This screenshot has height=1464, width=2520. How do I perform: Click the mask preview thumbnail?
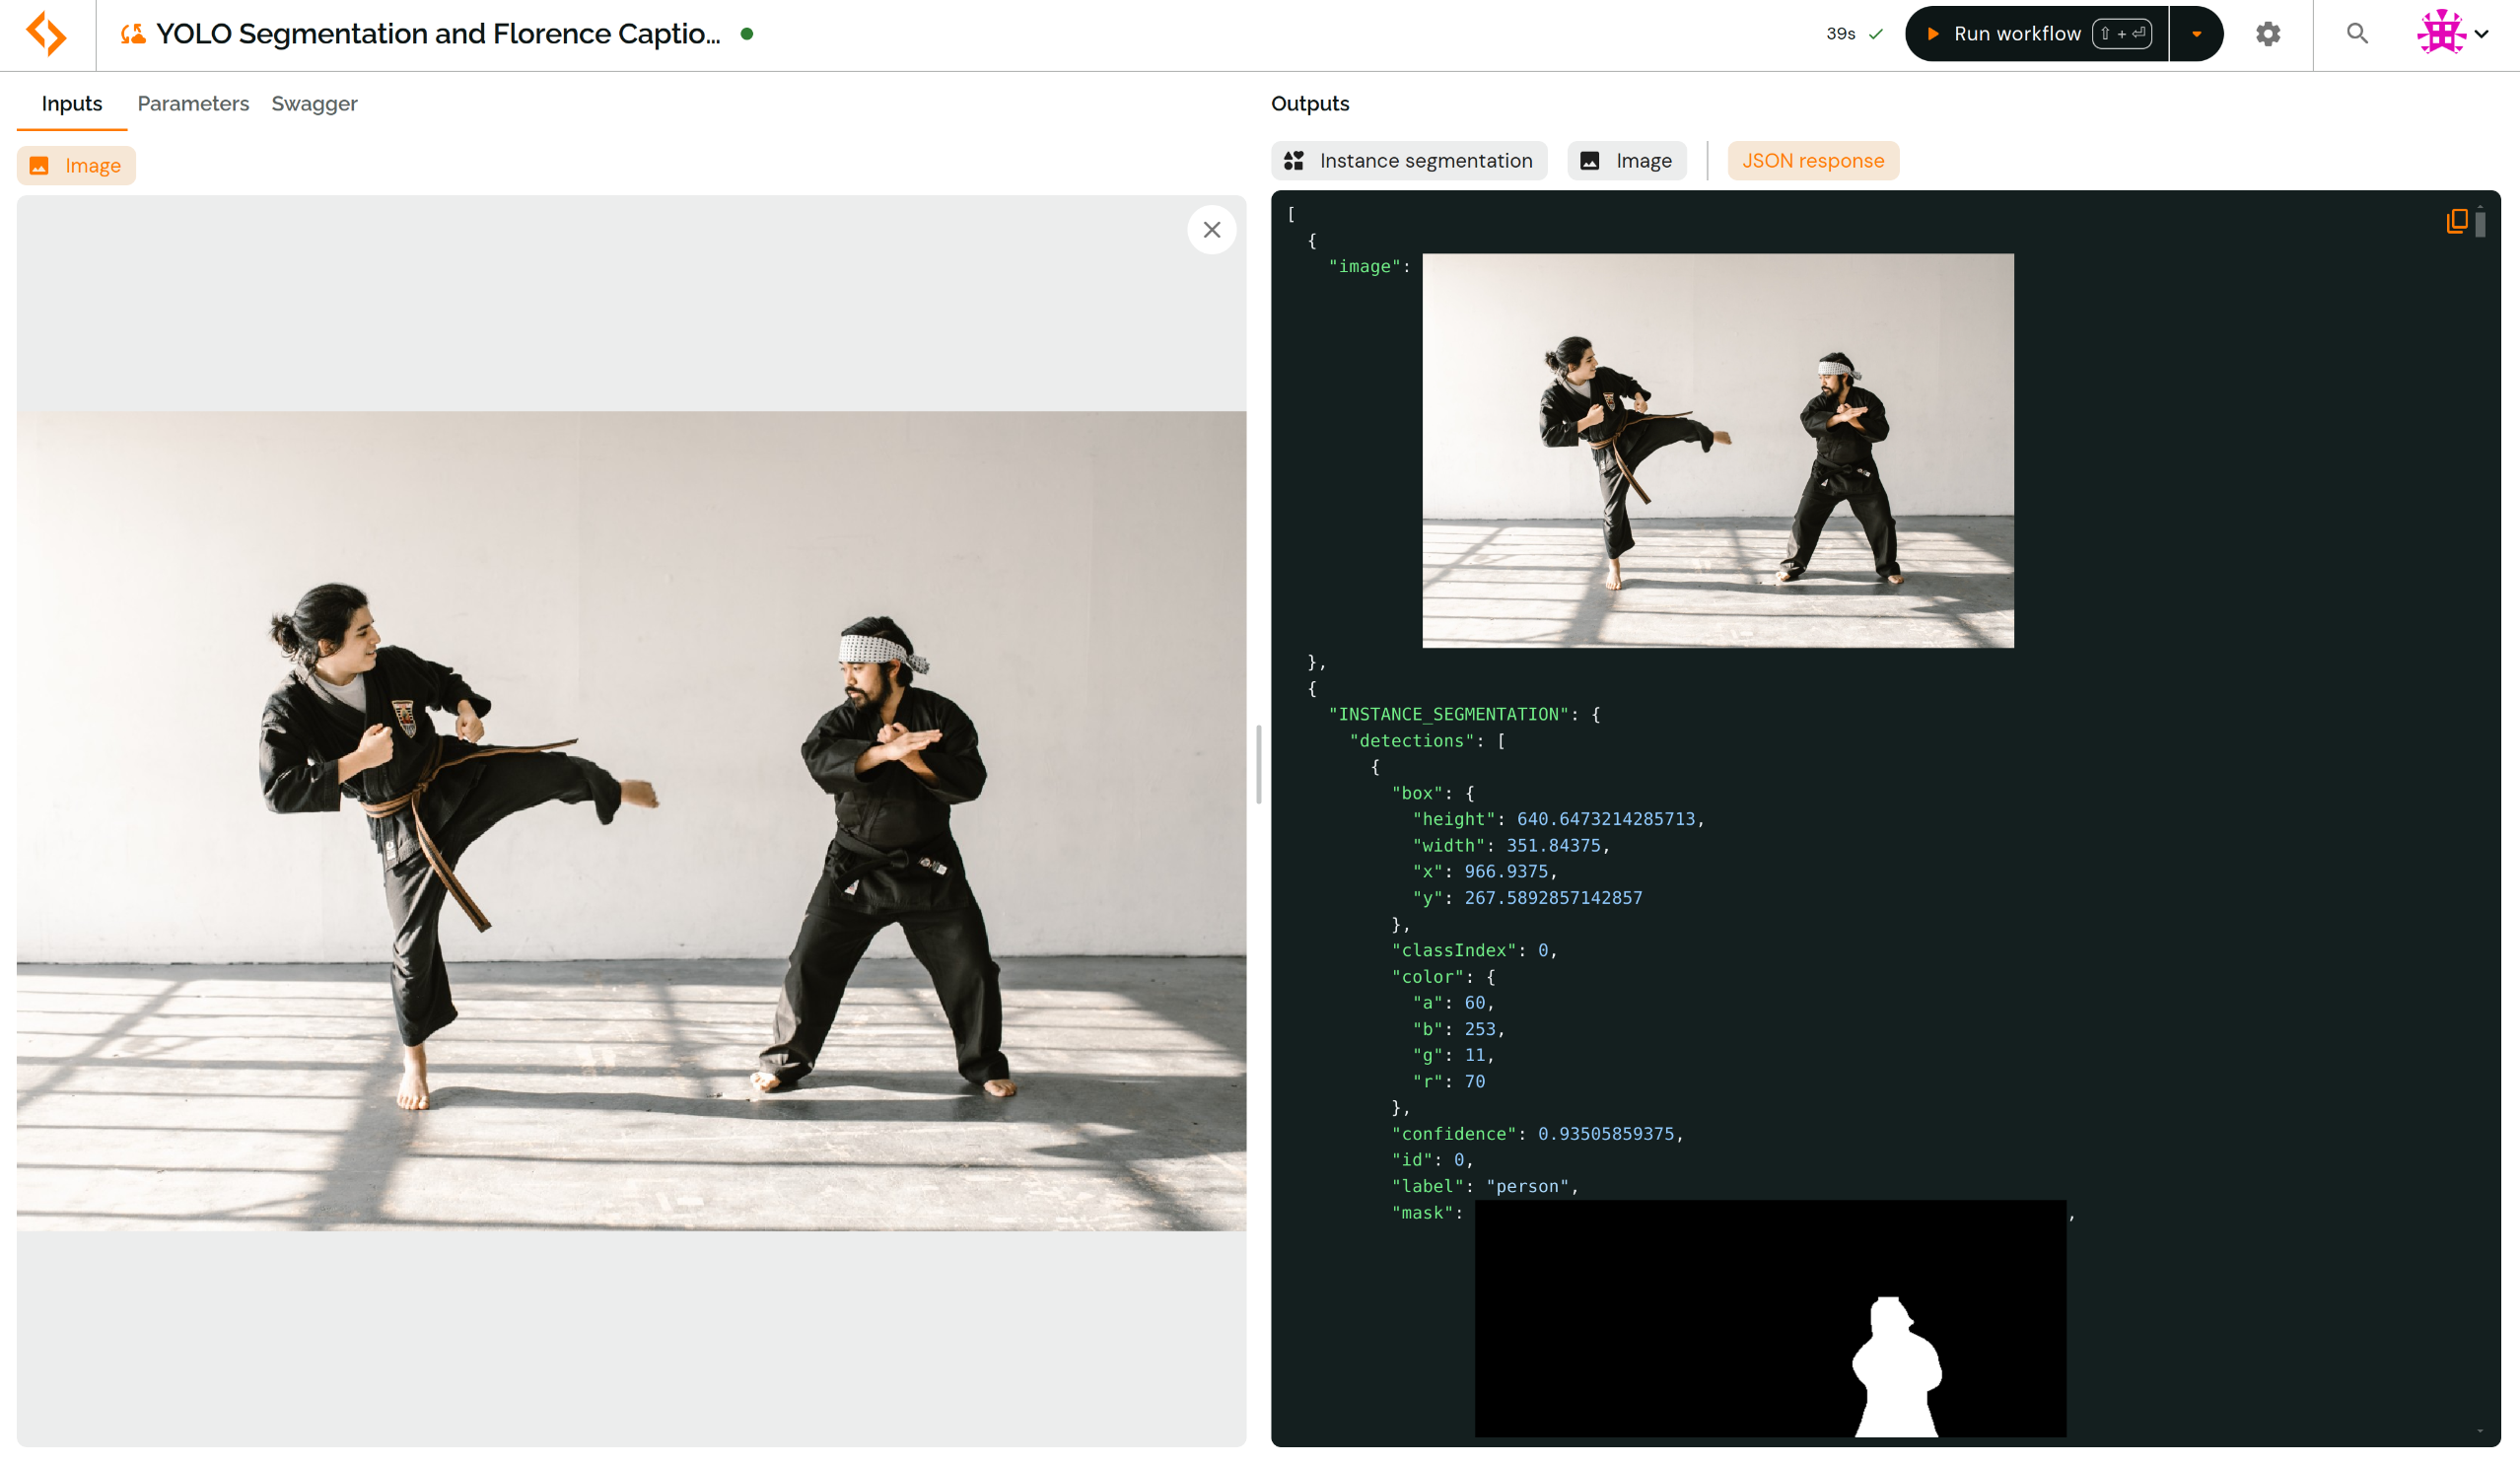1770,1318
